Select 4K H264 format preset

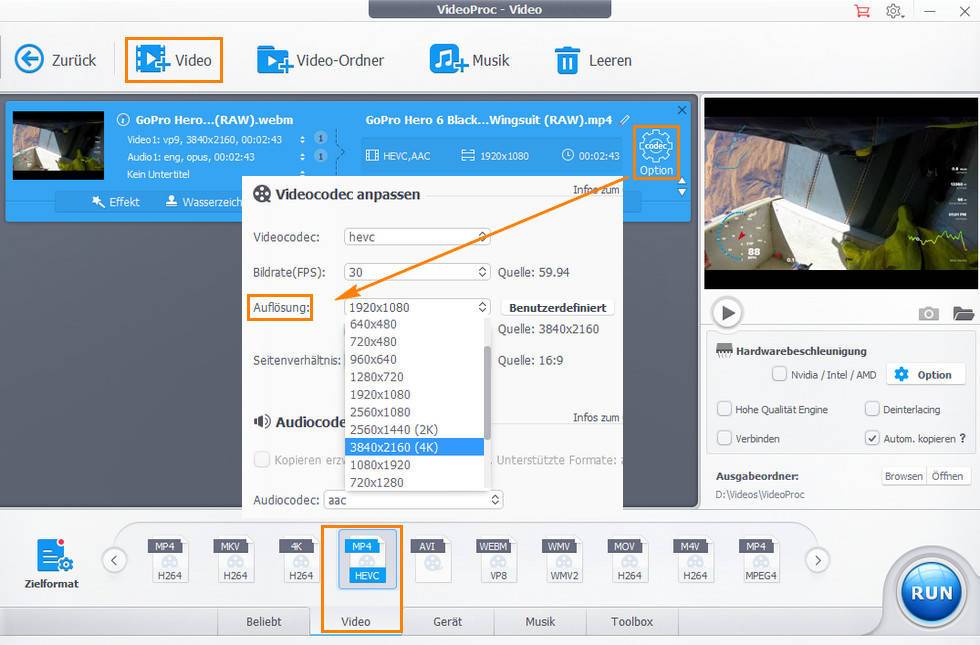300,561
